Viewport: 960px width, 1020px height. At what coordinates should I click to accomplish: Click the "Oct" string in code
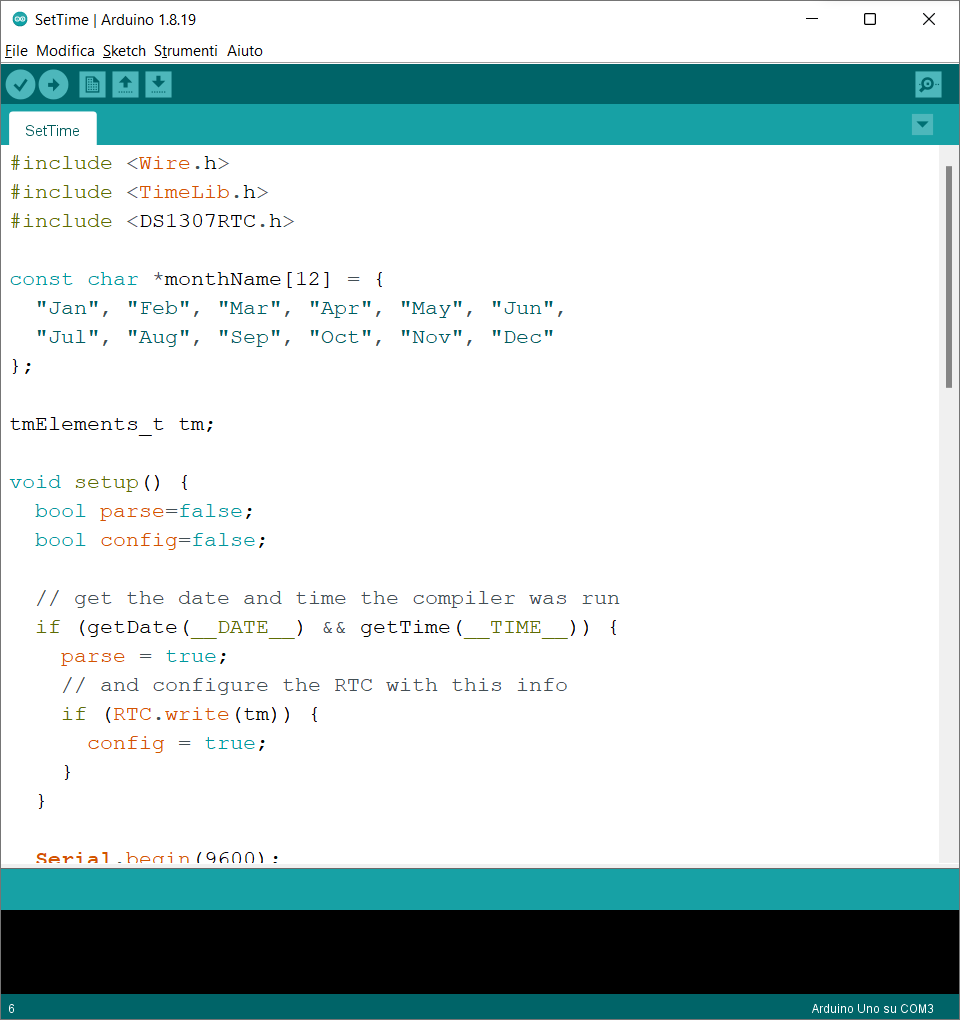pyautogui.click(x=341, y=337)
